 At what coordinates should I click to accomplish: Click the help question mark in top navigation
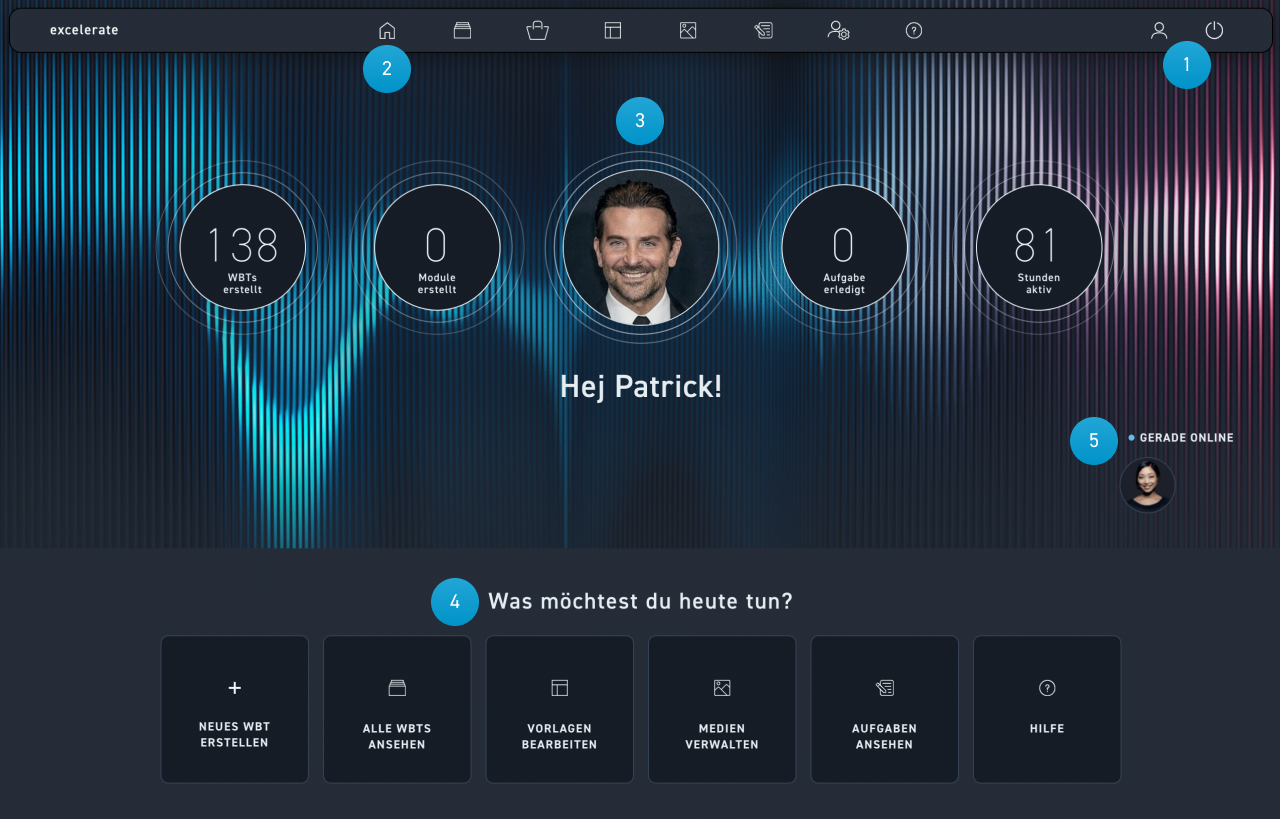914,30
